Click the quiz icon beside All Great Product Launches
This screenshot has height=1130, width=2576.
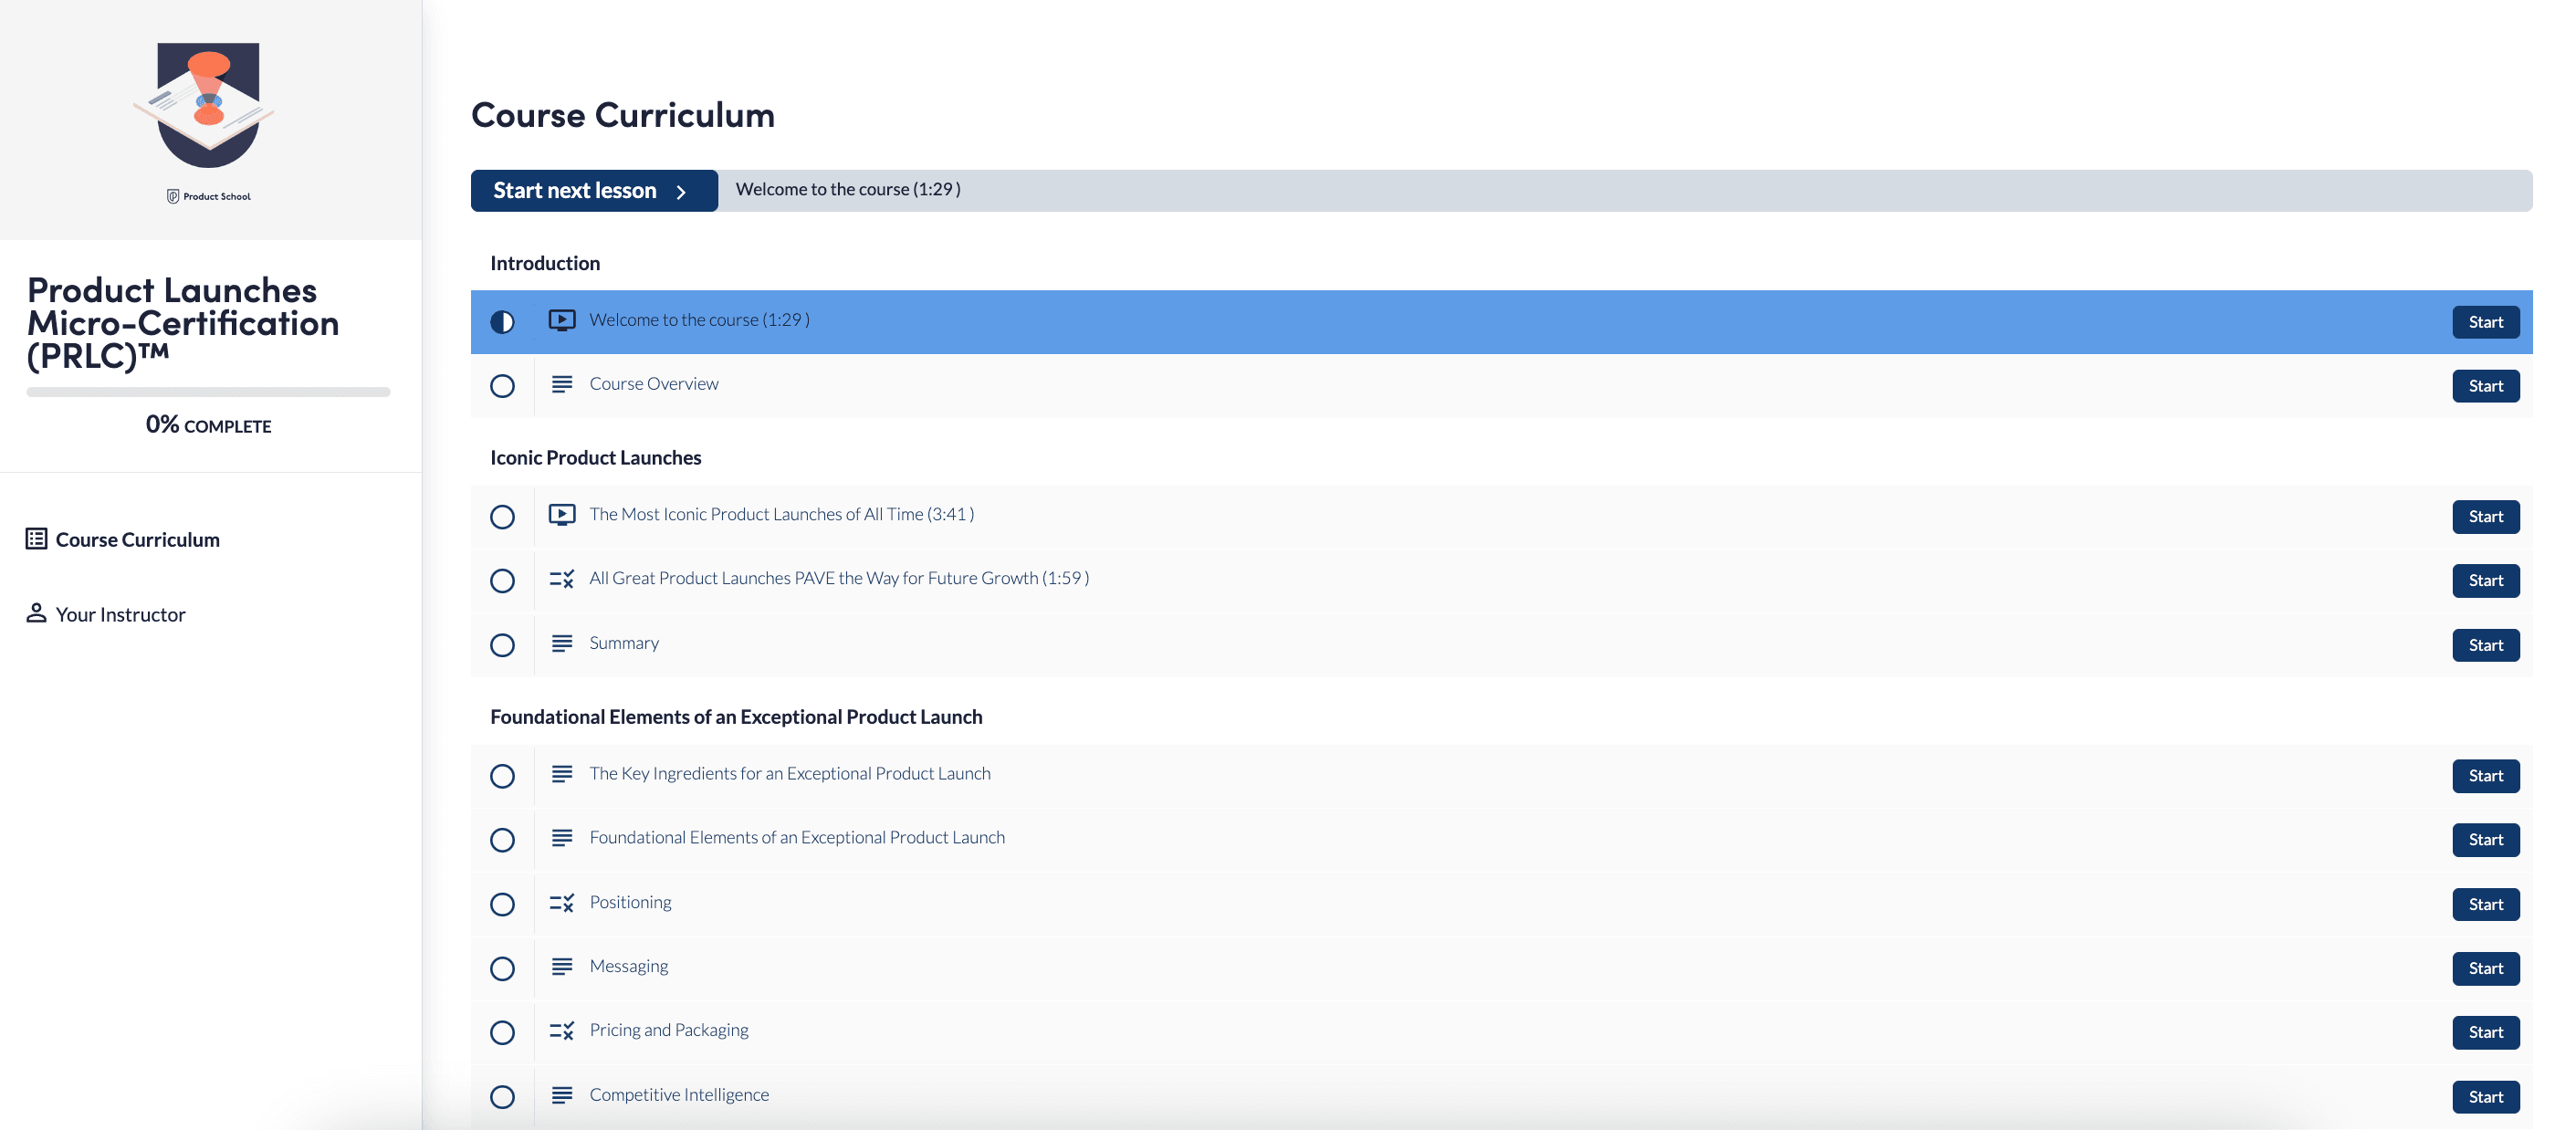tap(561, 579)
